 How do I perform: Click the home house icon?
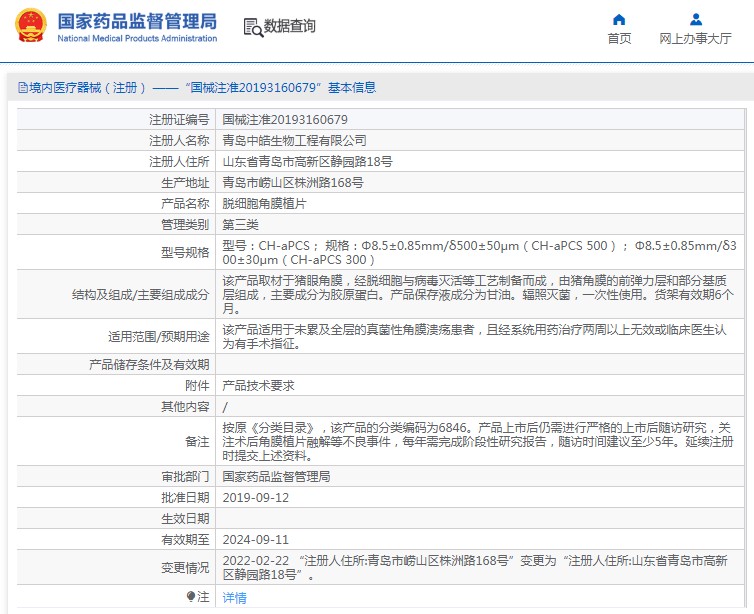point(619,19)
